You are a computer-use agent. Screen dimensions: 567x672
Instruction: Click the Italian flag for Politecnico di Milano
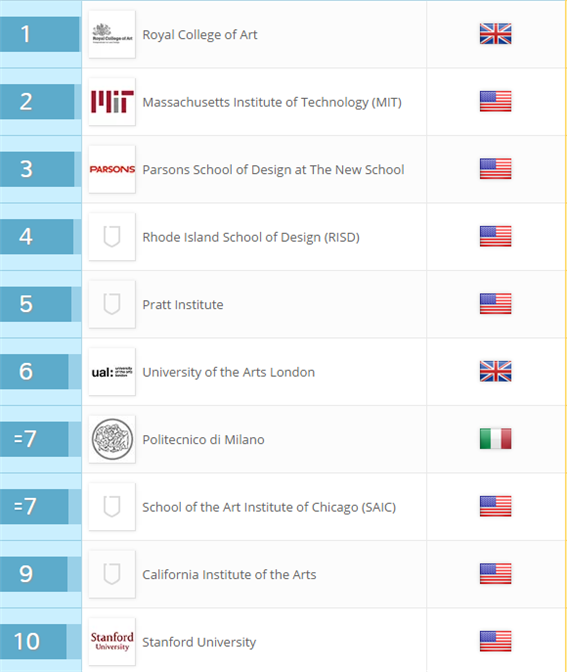point(495,439)
